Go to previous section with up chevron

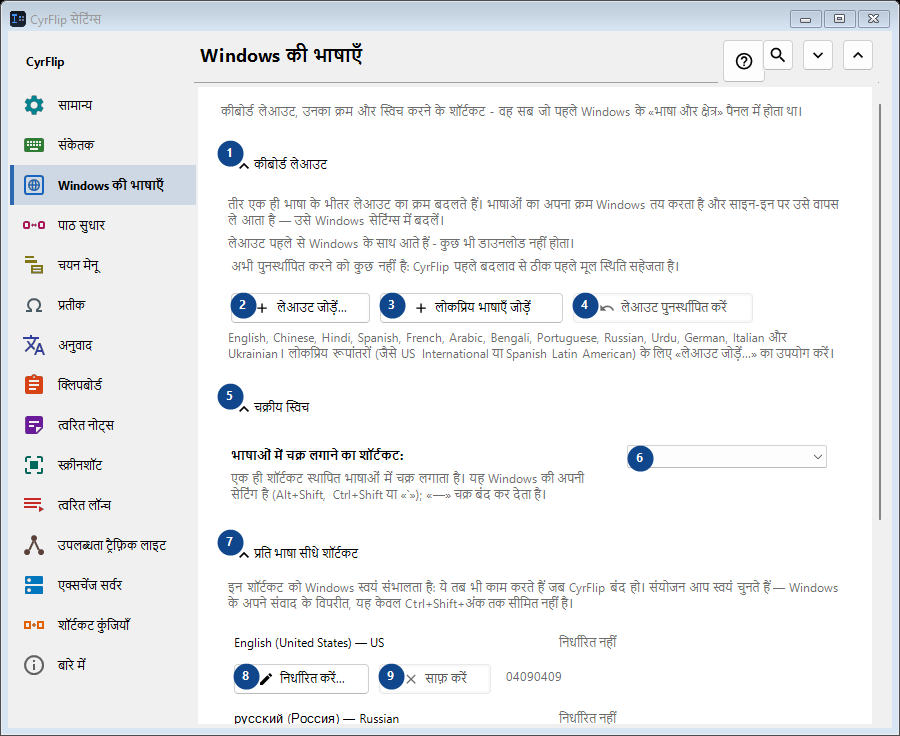click(858, 55)
